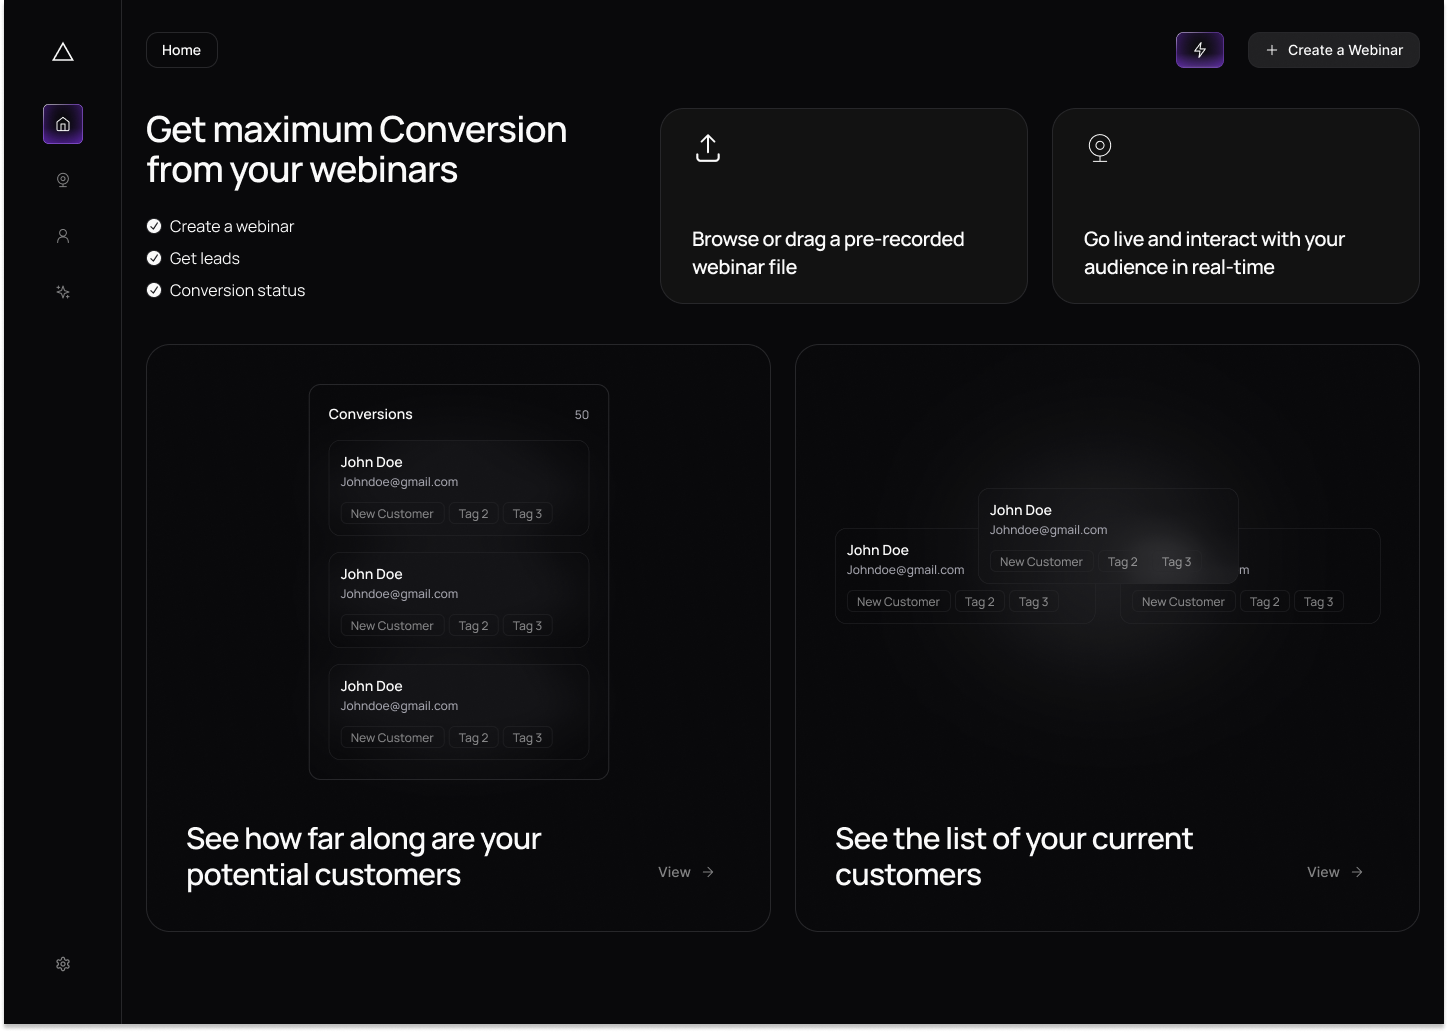This screenshot has width=1448, height=1032.
Task: Open the webcam icon in sidebar
Action: pyautogui.click(x=63, y=180)
